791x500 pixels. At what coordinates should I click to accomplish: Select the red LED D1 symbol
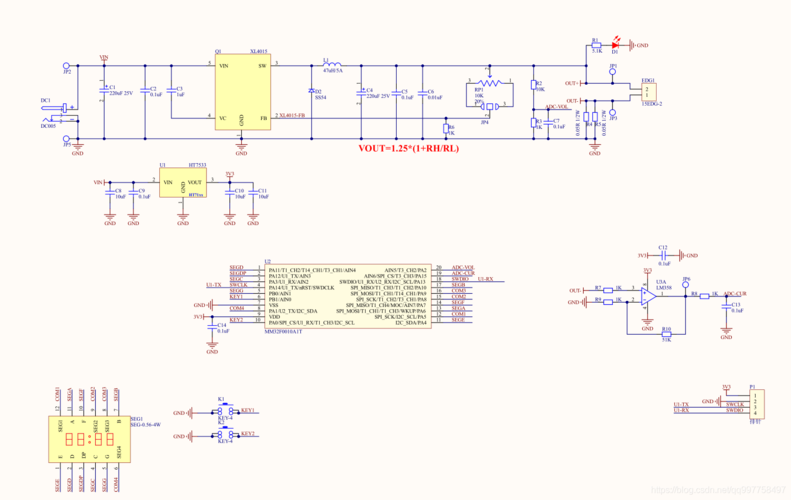[x=615, y=45]
